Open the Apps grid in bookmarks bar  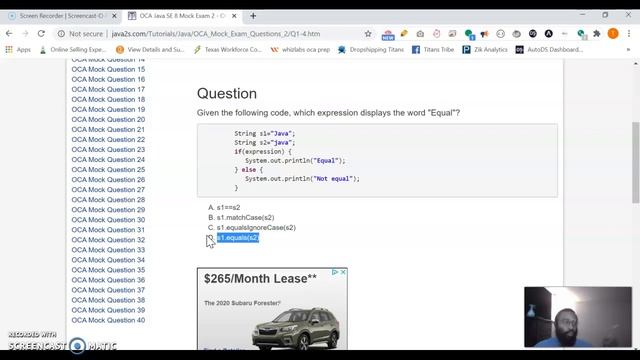(18, 49)
